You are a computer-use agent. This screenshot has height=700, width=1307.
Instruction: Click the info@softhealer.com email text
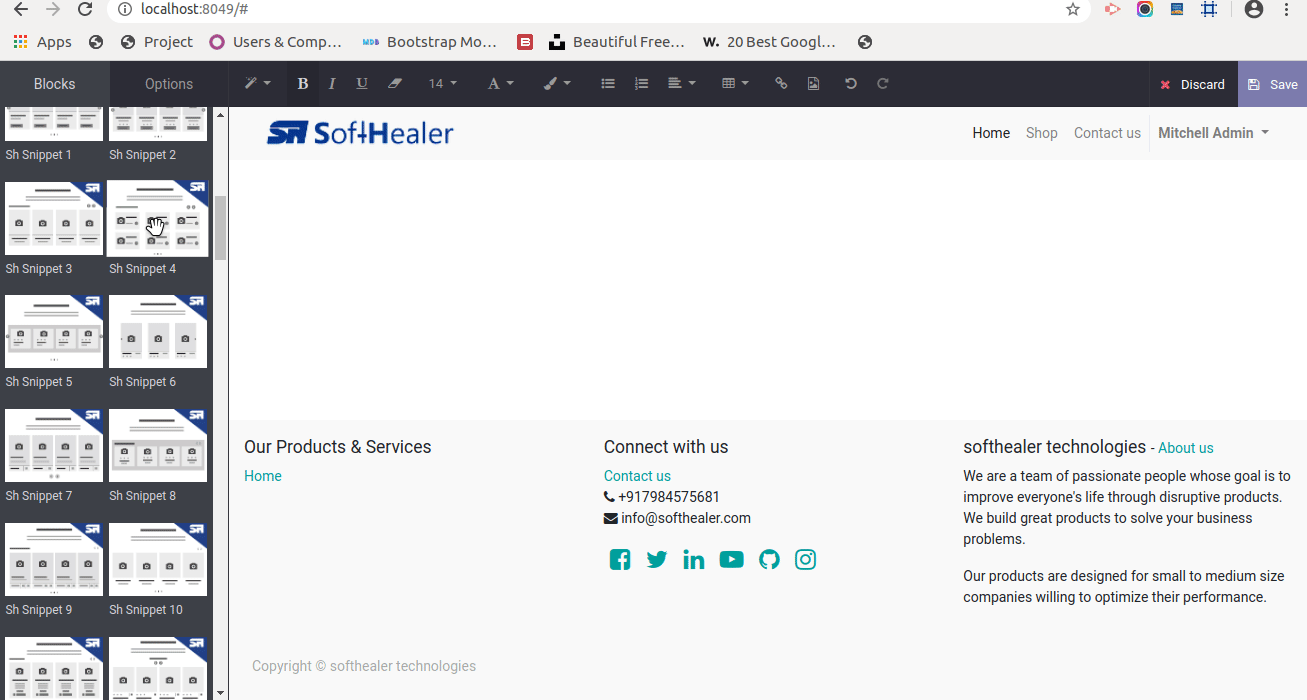click(x=686, y=518)
